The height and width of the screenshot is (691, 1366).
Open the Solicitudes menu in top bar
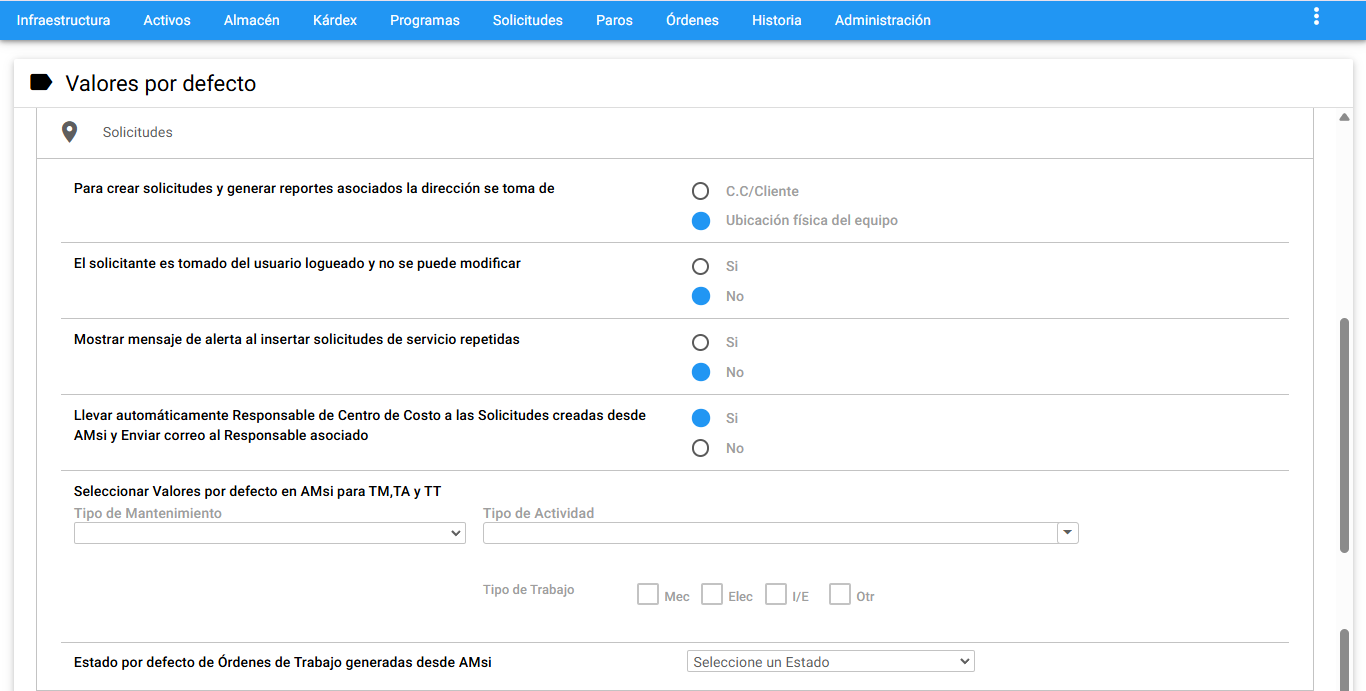[x=528, y=20]
